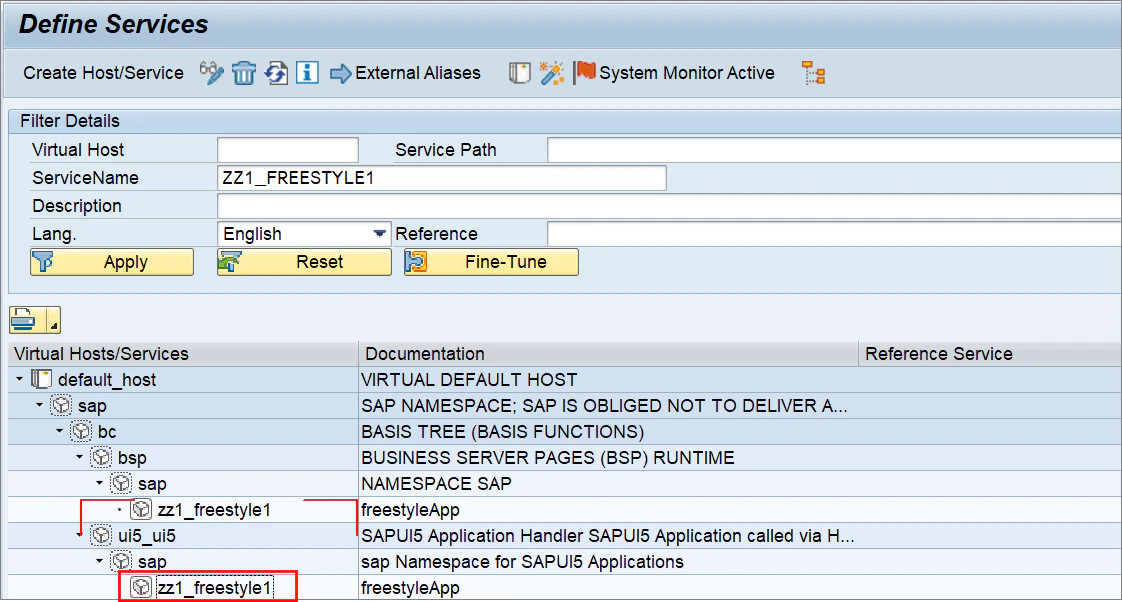Screen dimensions: 1122x602
Task: Collapse the sap node under ui5_ui5
Action: click(100, 560)
